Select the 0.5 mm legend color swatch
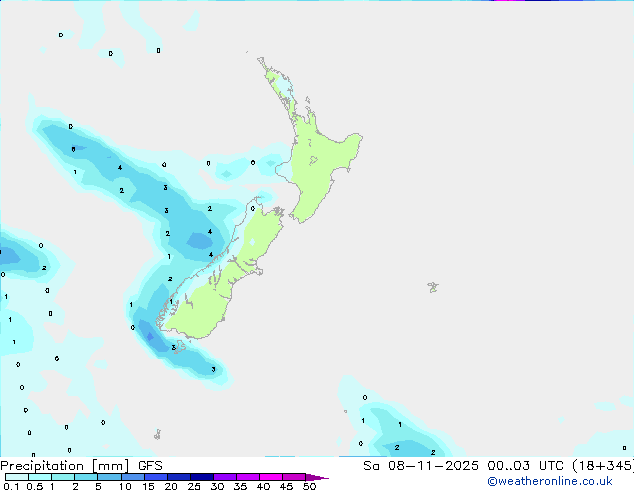634x490 pixels. (40, 477)
